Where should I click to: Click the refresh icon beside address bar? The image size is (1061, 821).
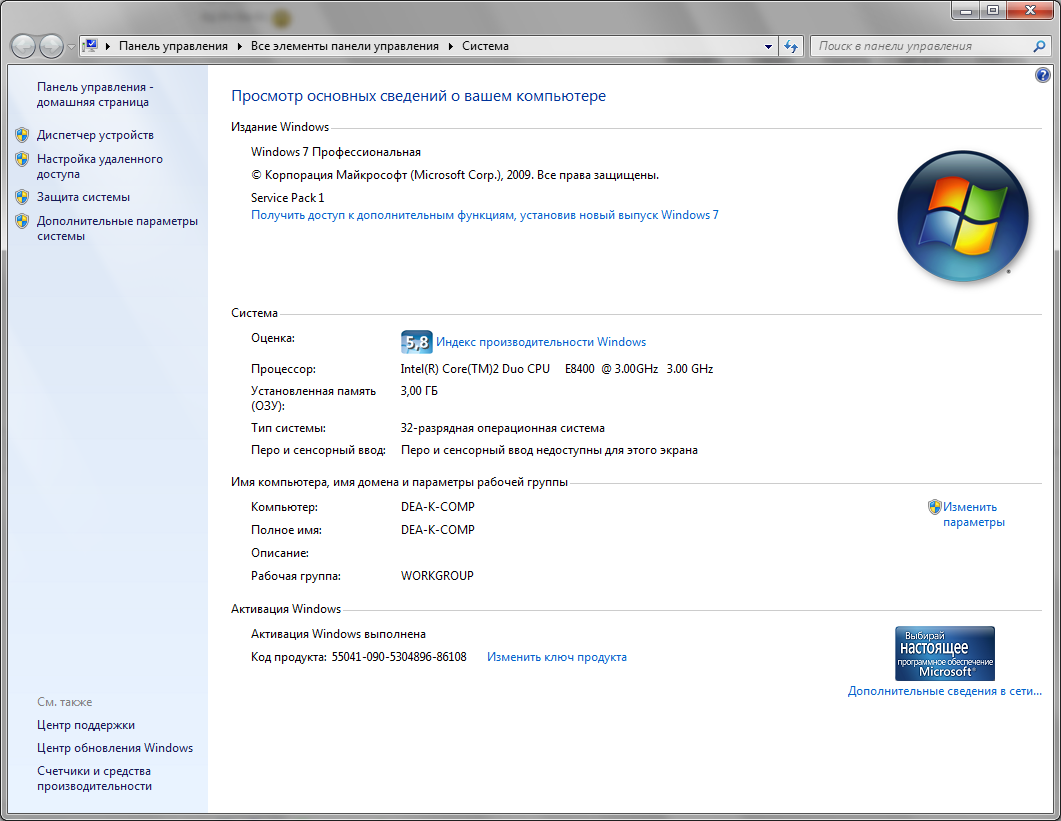pos(791,46)
